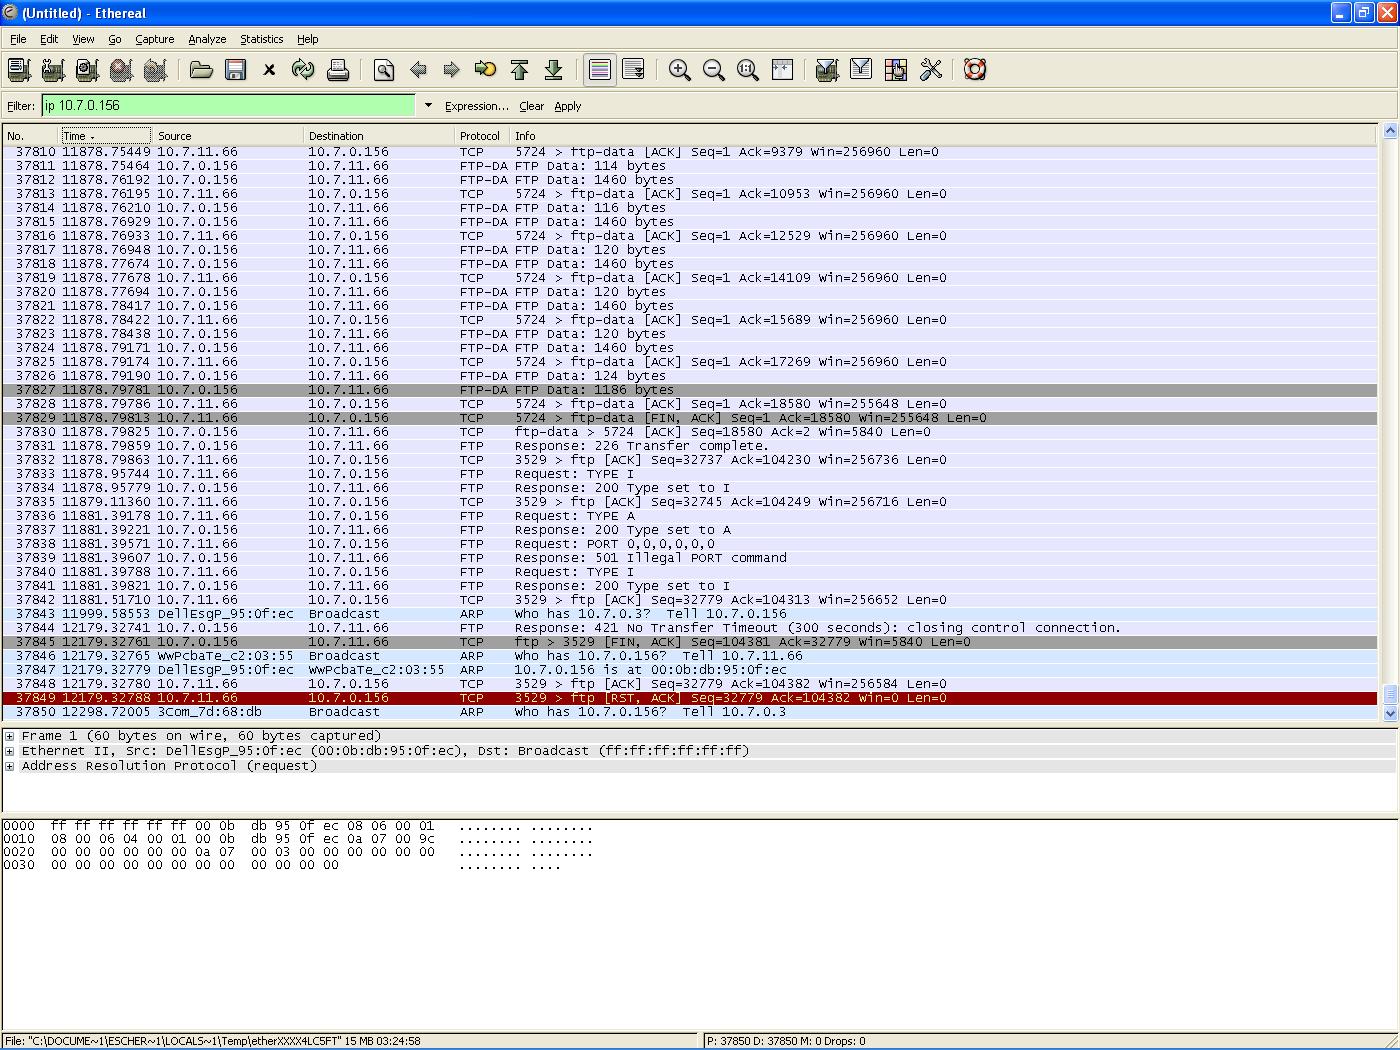
Task: Open Find Packet magnifier icon
Action: tap(384, 70)
